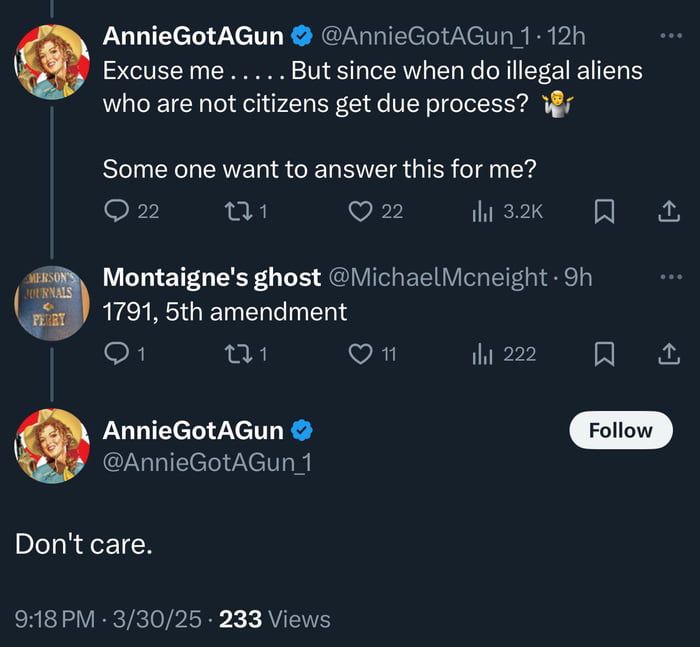The height and width of the screenshot is (647, 700).
Task: Retweet AnnieGotAGun's due process tweet
Action: coord(237,211)
